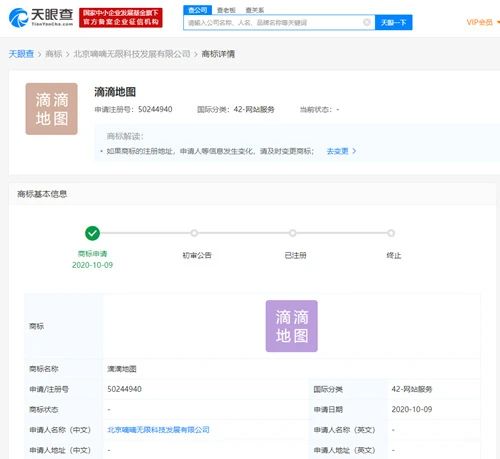
Task: Click the 天眼一下 search button
Action: pos(393,22)
